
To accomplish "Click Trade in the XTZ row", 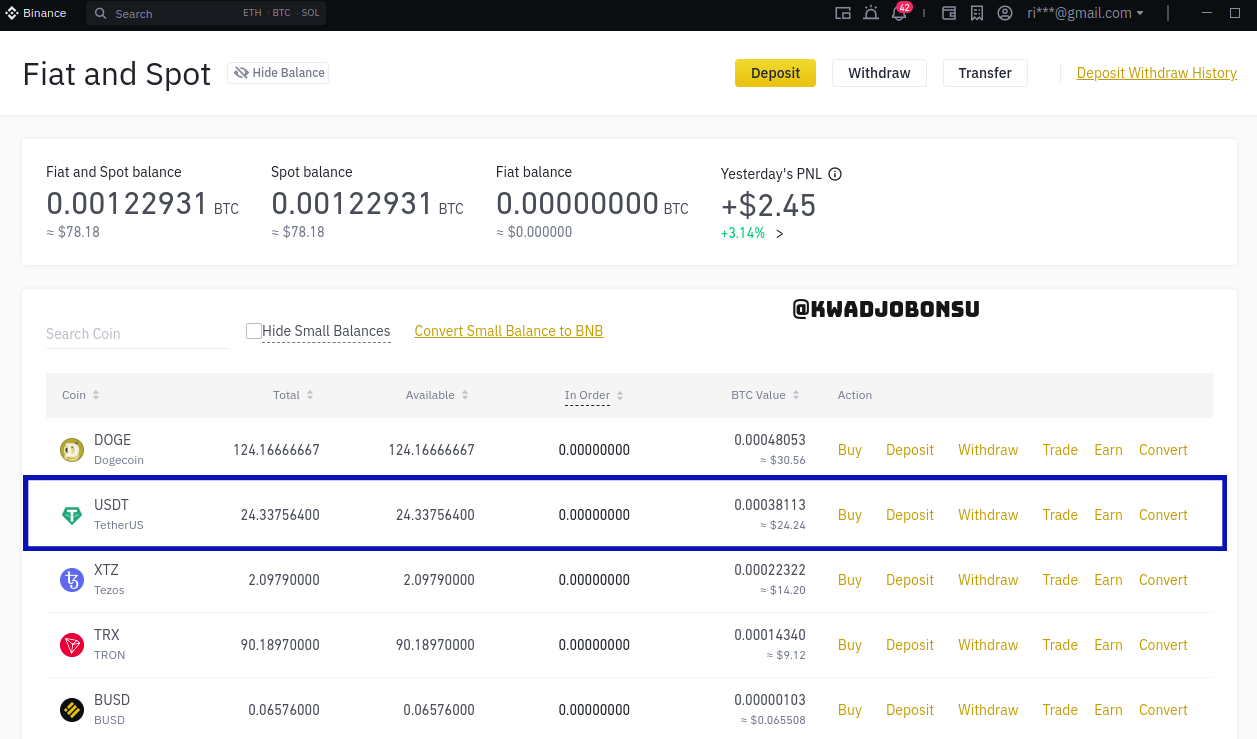I will (1060, 580).
